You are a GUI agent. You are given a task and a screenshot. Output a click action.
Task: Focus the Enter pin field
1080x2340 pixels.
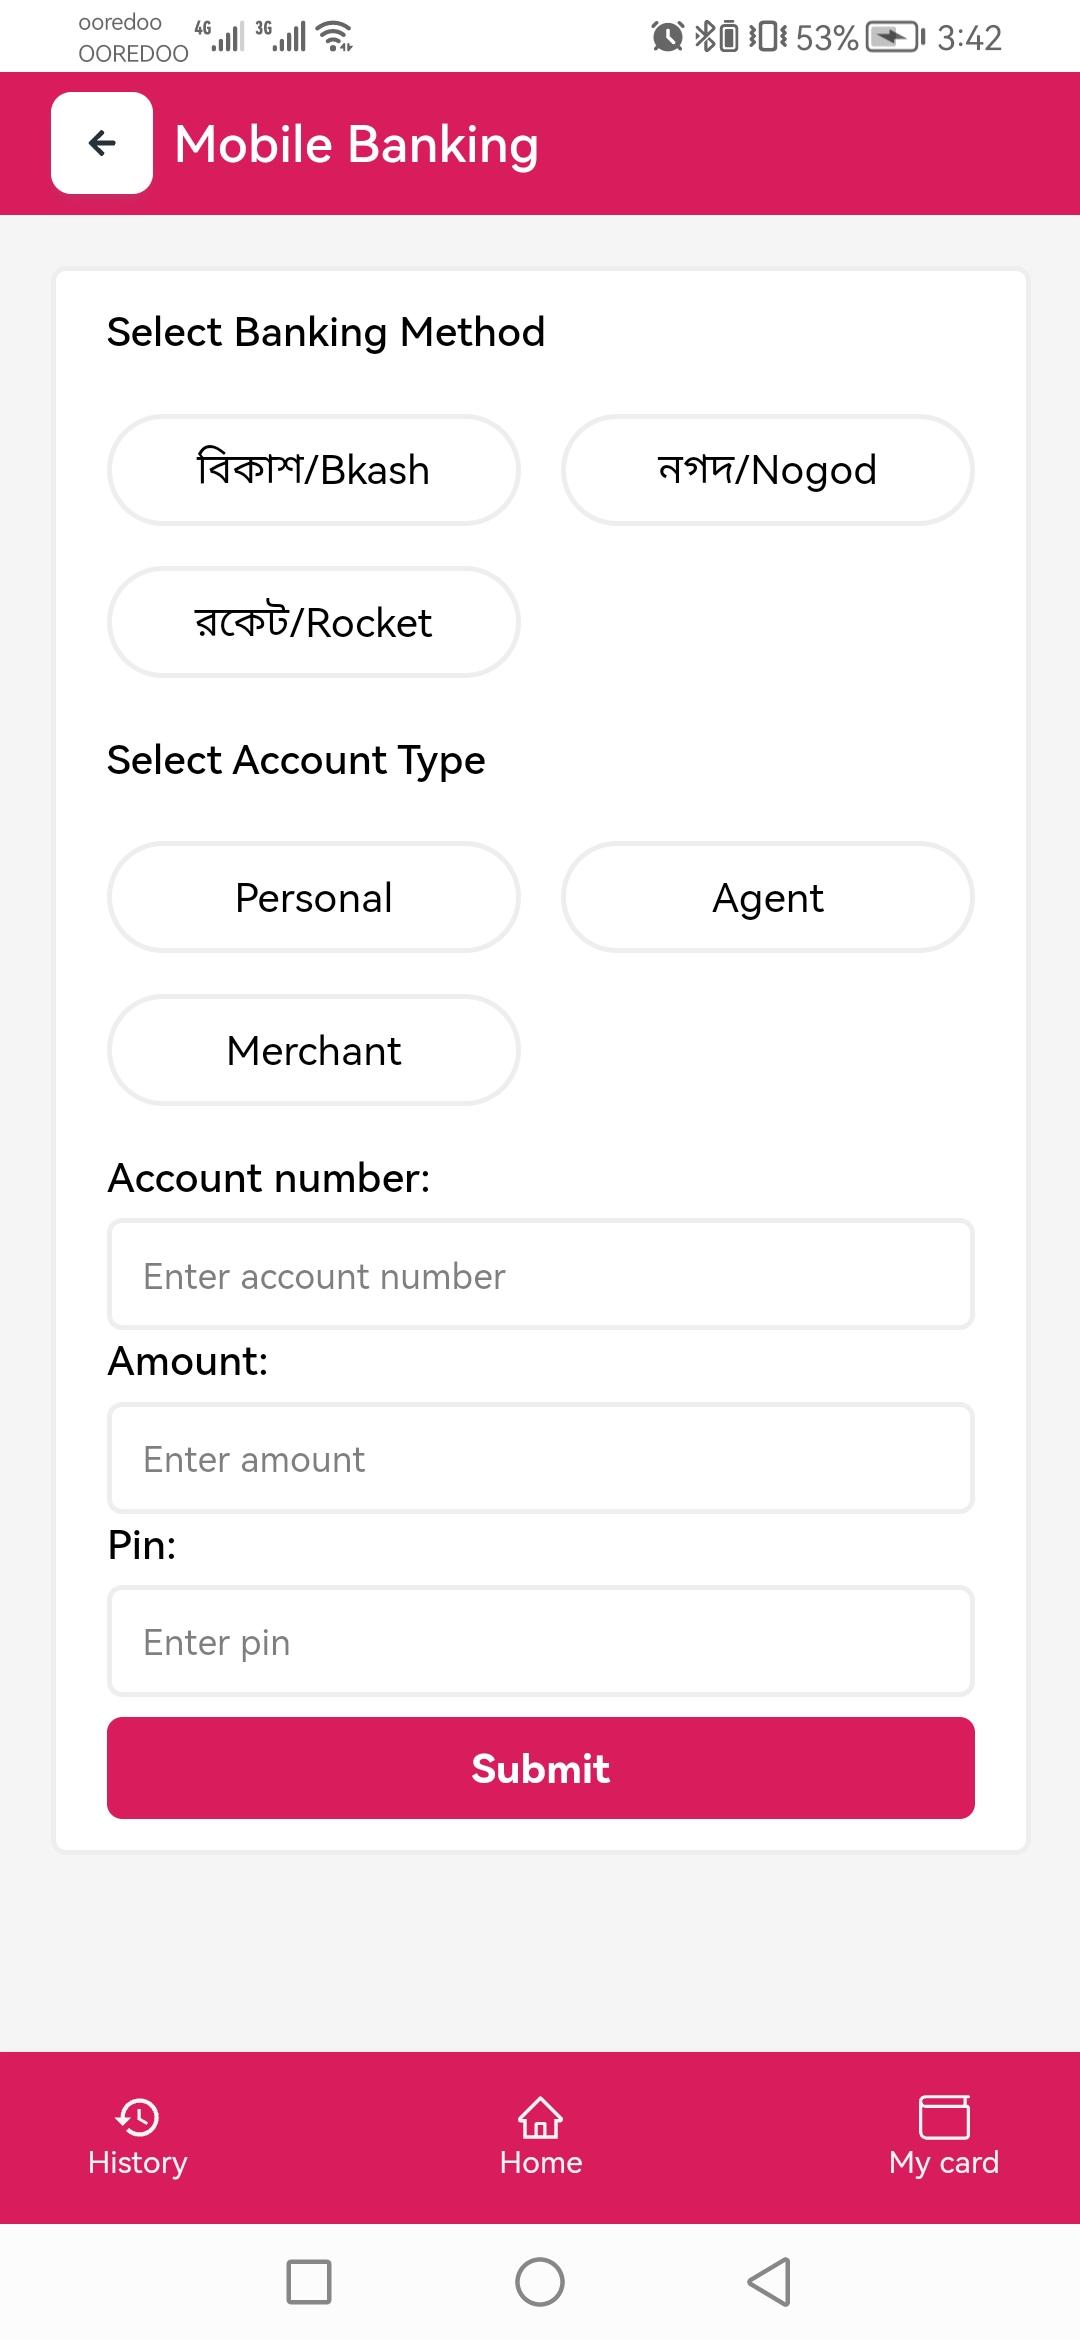click(541, 1641)
